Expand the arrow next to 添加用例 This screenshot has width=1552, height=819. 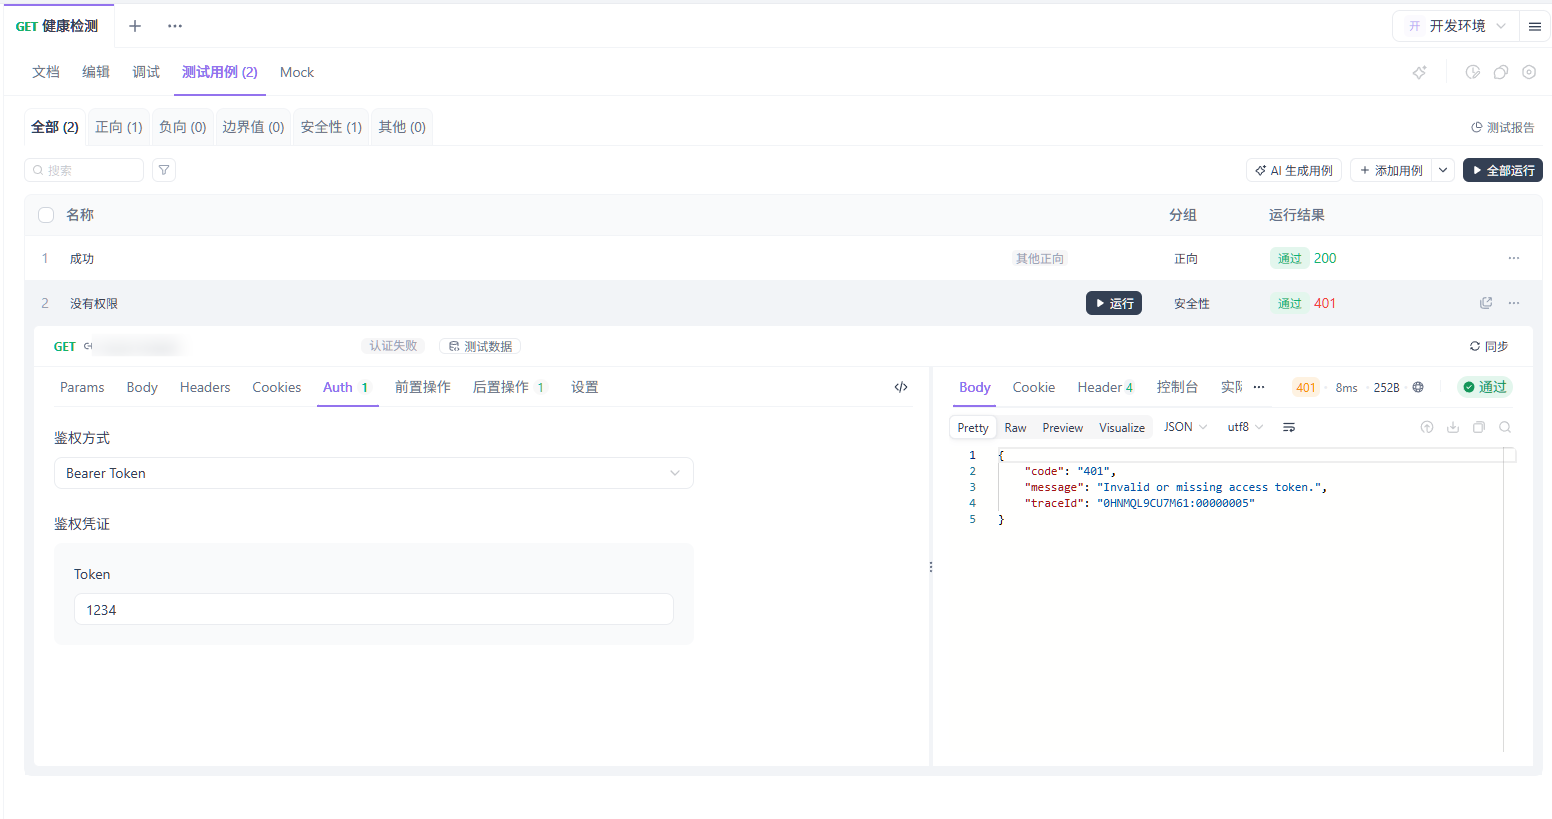coord(1443,170)
